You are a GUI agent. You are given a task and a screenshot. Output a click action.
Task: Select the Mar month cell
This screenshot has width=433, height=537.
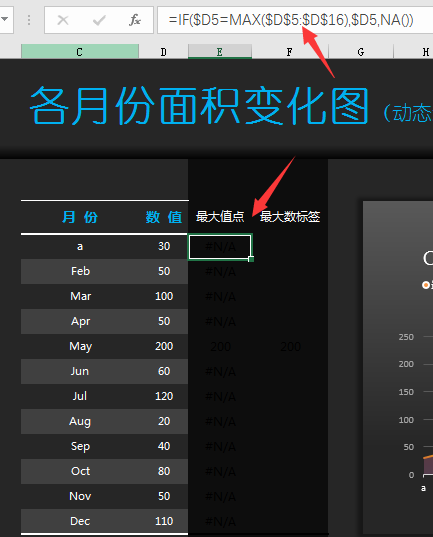coord(80,296)
